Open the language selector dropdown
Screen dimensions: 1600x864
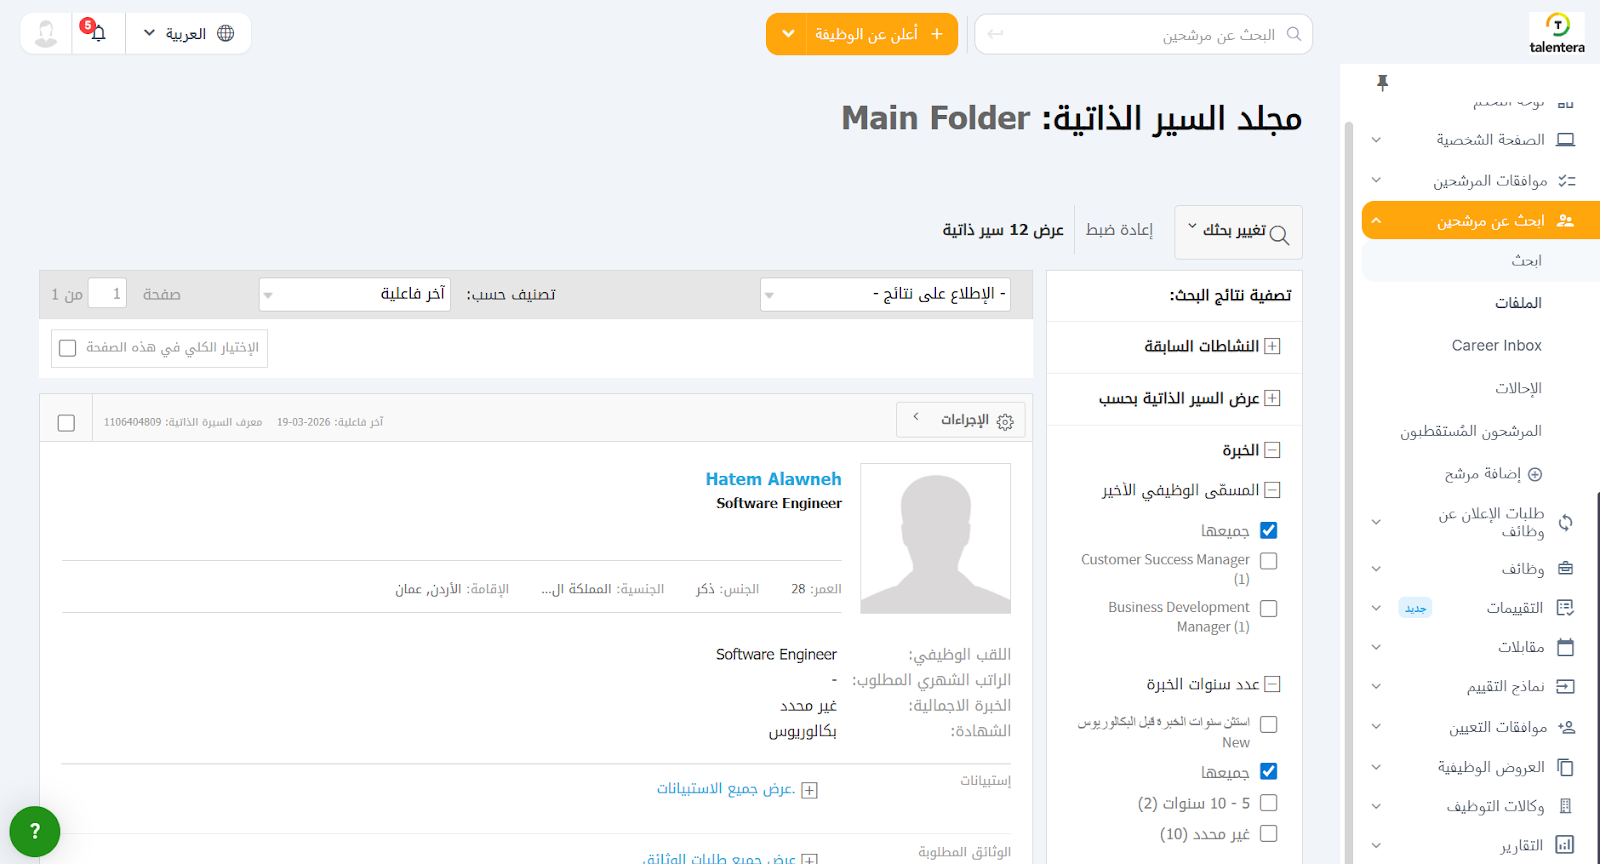[188, 34]
